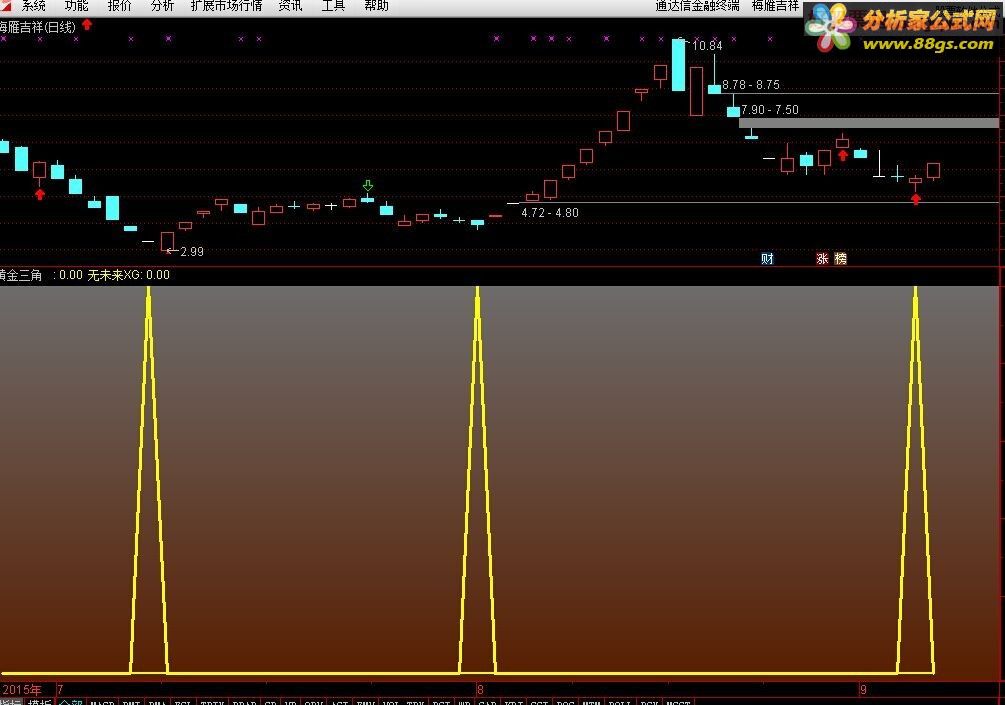This screenshot has width=1005, height=705.
Task: Open the 分析 menu
Action: 162,6
